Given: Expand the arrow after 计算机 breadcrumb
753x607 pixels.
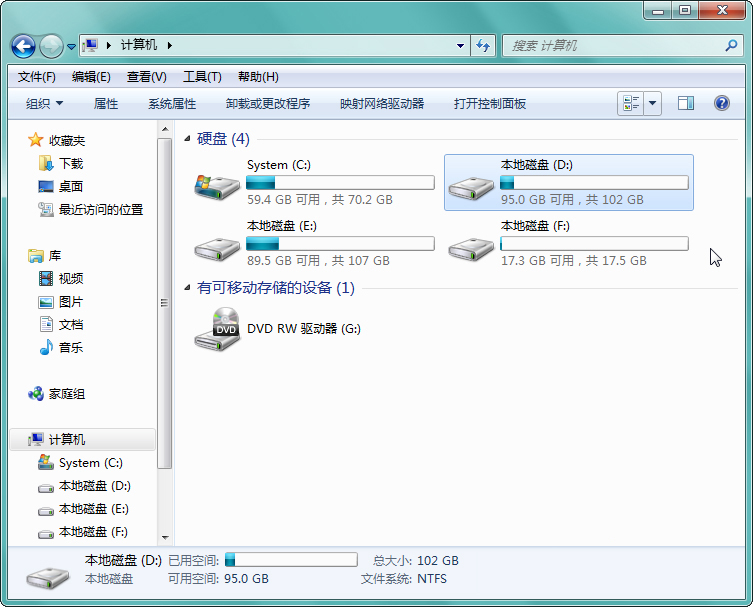Looking at the screenshot, I should click(x=170, y=46).
